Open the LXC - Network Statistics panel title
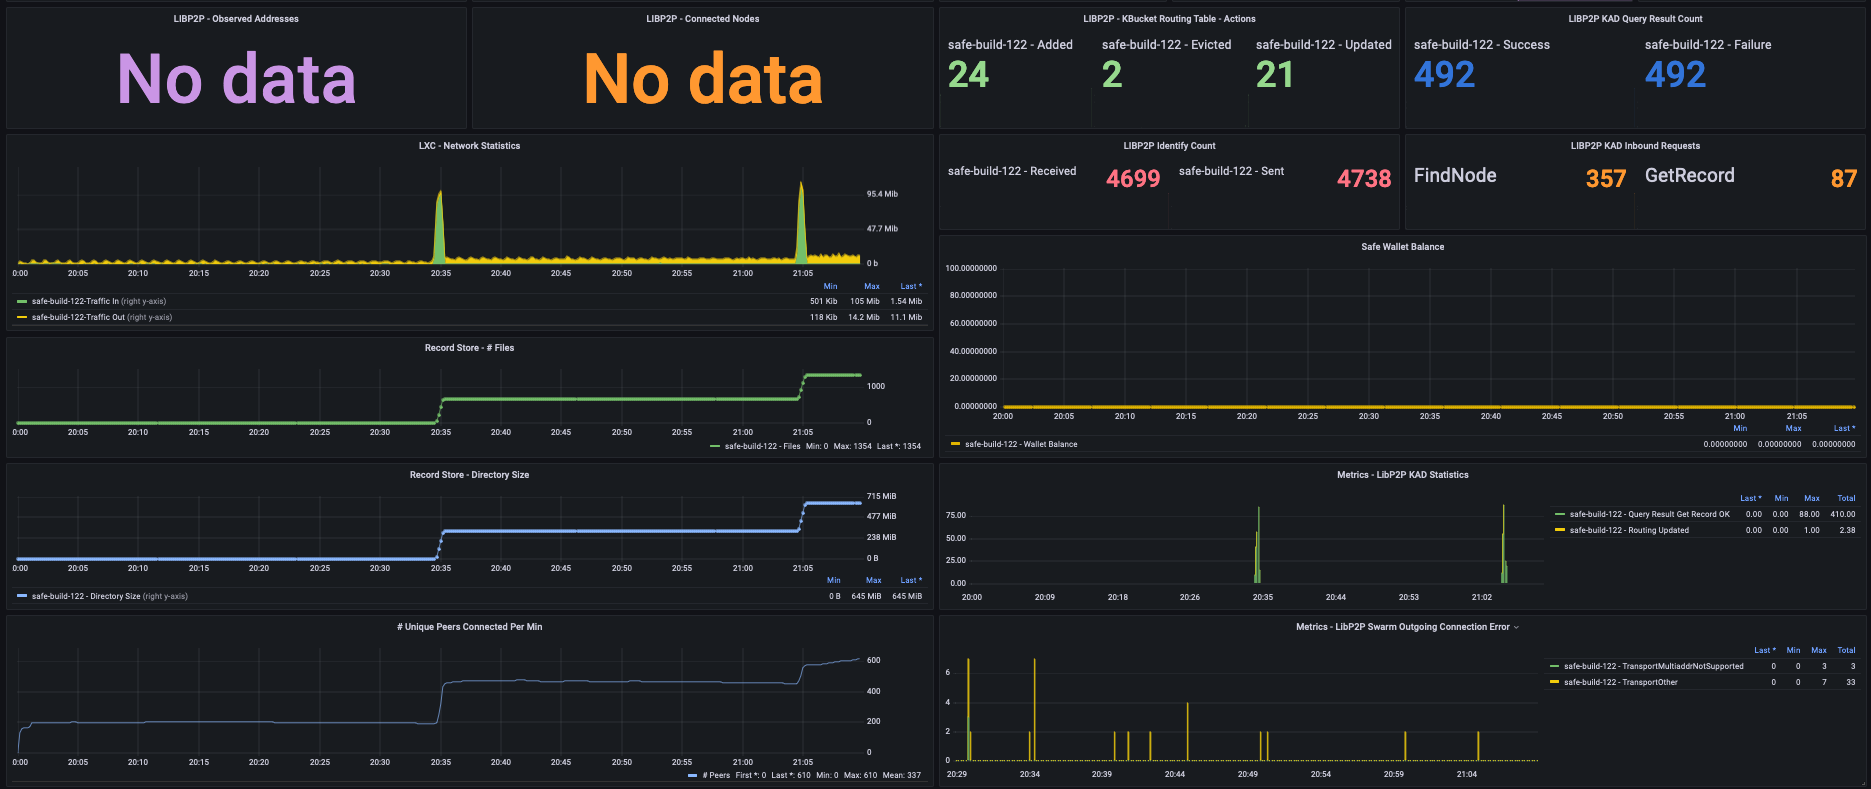The image size is (1871, 789). [469, 146]
